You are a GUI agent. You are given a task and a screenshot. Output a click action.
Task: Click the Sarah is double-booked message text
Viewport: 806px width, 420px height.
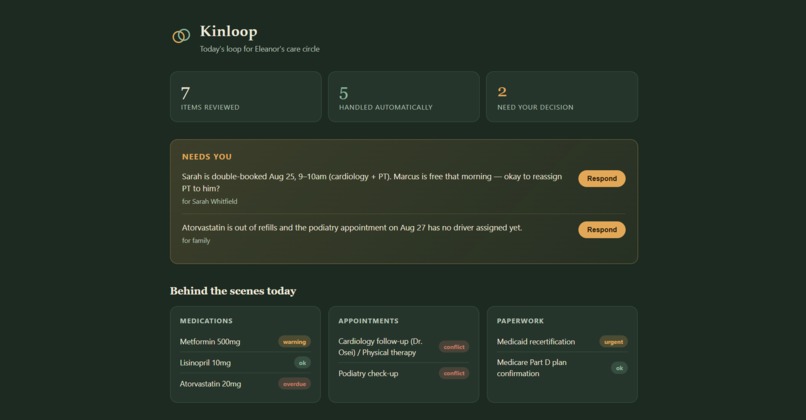(x=372, y=182)
